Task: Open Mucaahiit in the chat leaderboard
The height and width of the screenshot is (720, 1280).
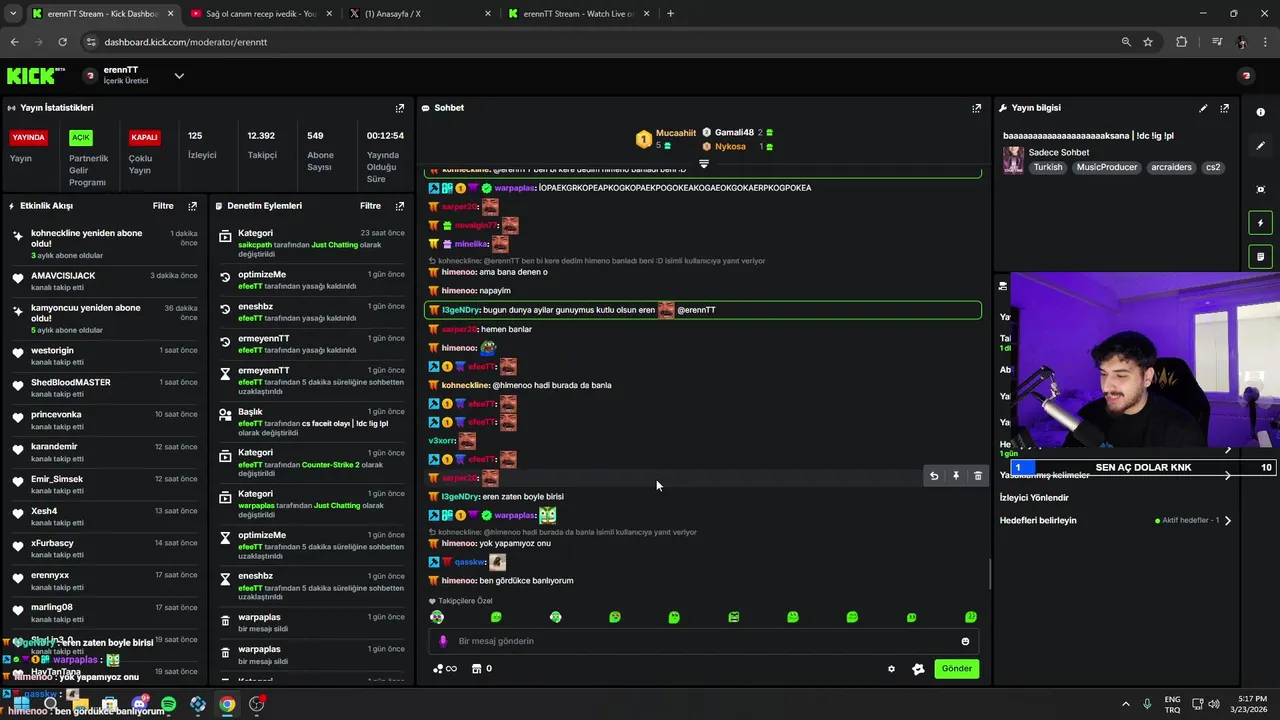Action: click(676, 133)
